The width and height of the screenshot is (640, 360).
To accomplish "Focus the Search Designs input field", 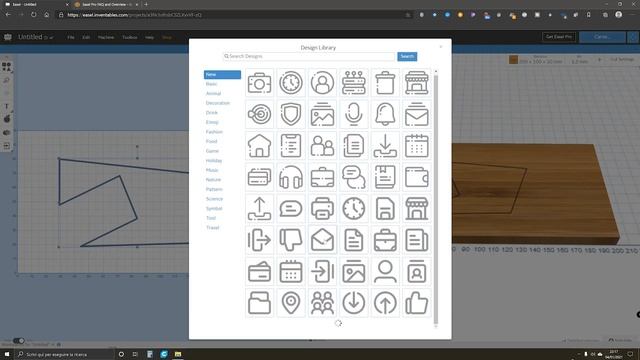I will [309, 56].
